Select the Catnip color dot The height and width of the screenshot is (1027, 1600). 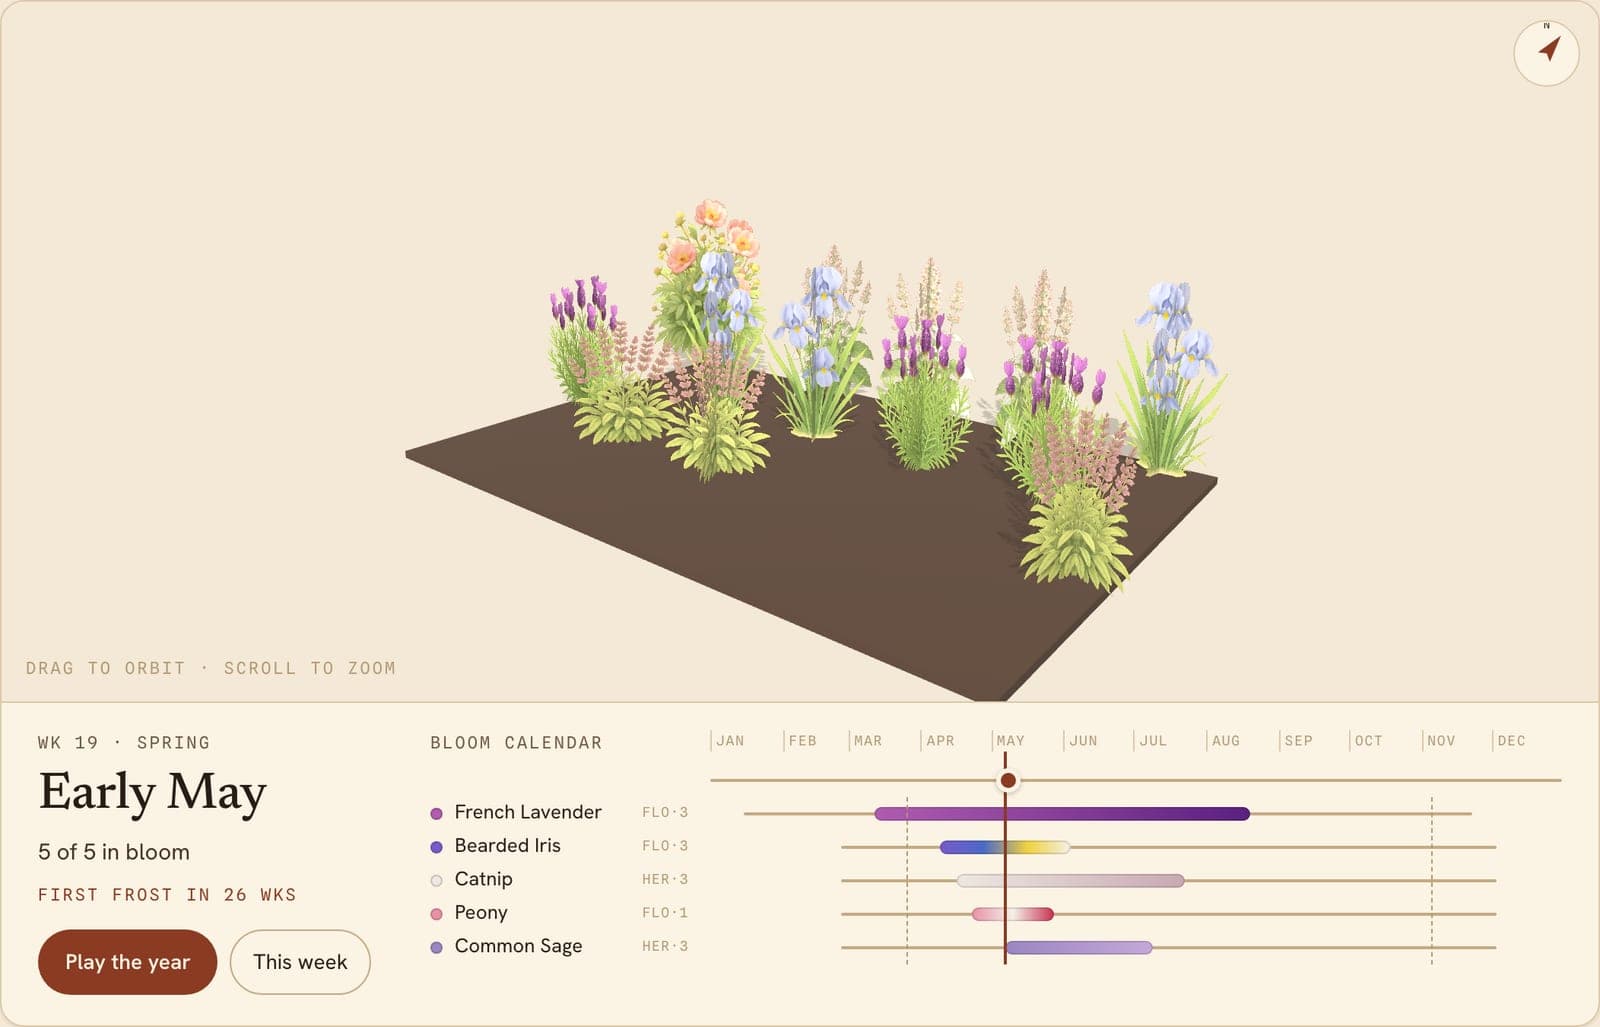coord(436,881)
